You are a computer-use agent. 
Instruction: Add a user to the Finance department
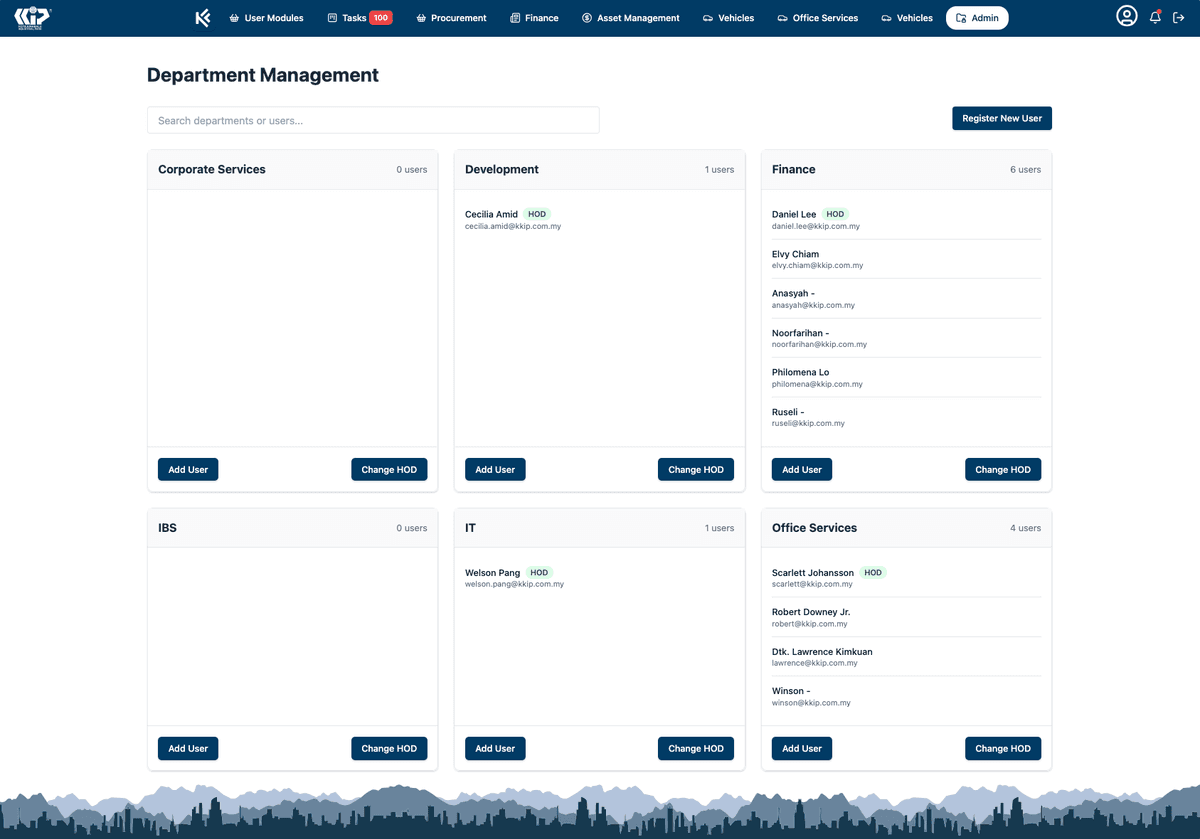click(x=801, y=469)
